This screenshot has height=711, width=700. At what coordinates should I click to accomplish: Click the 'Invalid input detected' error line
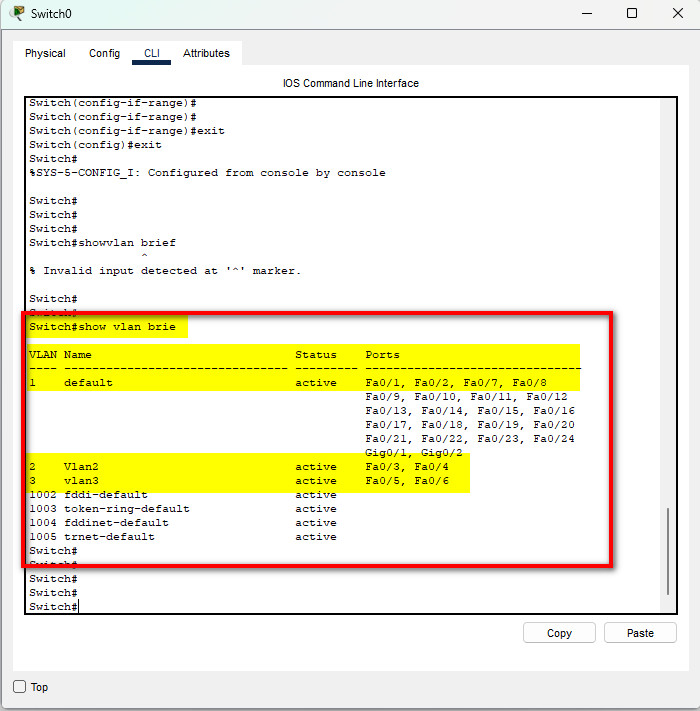click(165, 271)
